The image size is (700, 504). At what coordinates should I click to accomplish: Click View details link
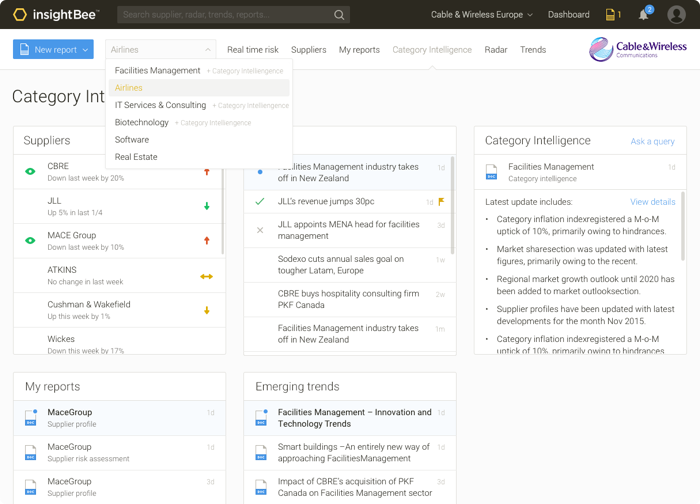coord(652,202)
